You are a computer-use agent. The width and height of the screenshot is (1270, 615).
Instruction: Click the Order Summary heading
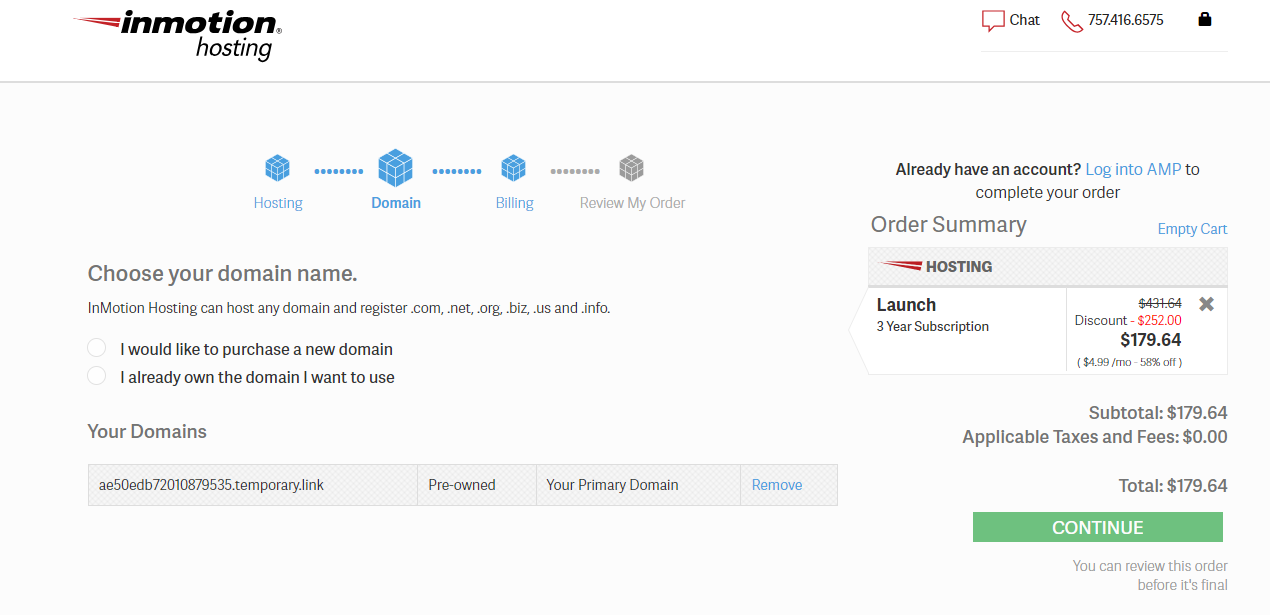(x=948, y=225)
